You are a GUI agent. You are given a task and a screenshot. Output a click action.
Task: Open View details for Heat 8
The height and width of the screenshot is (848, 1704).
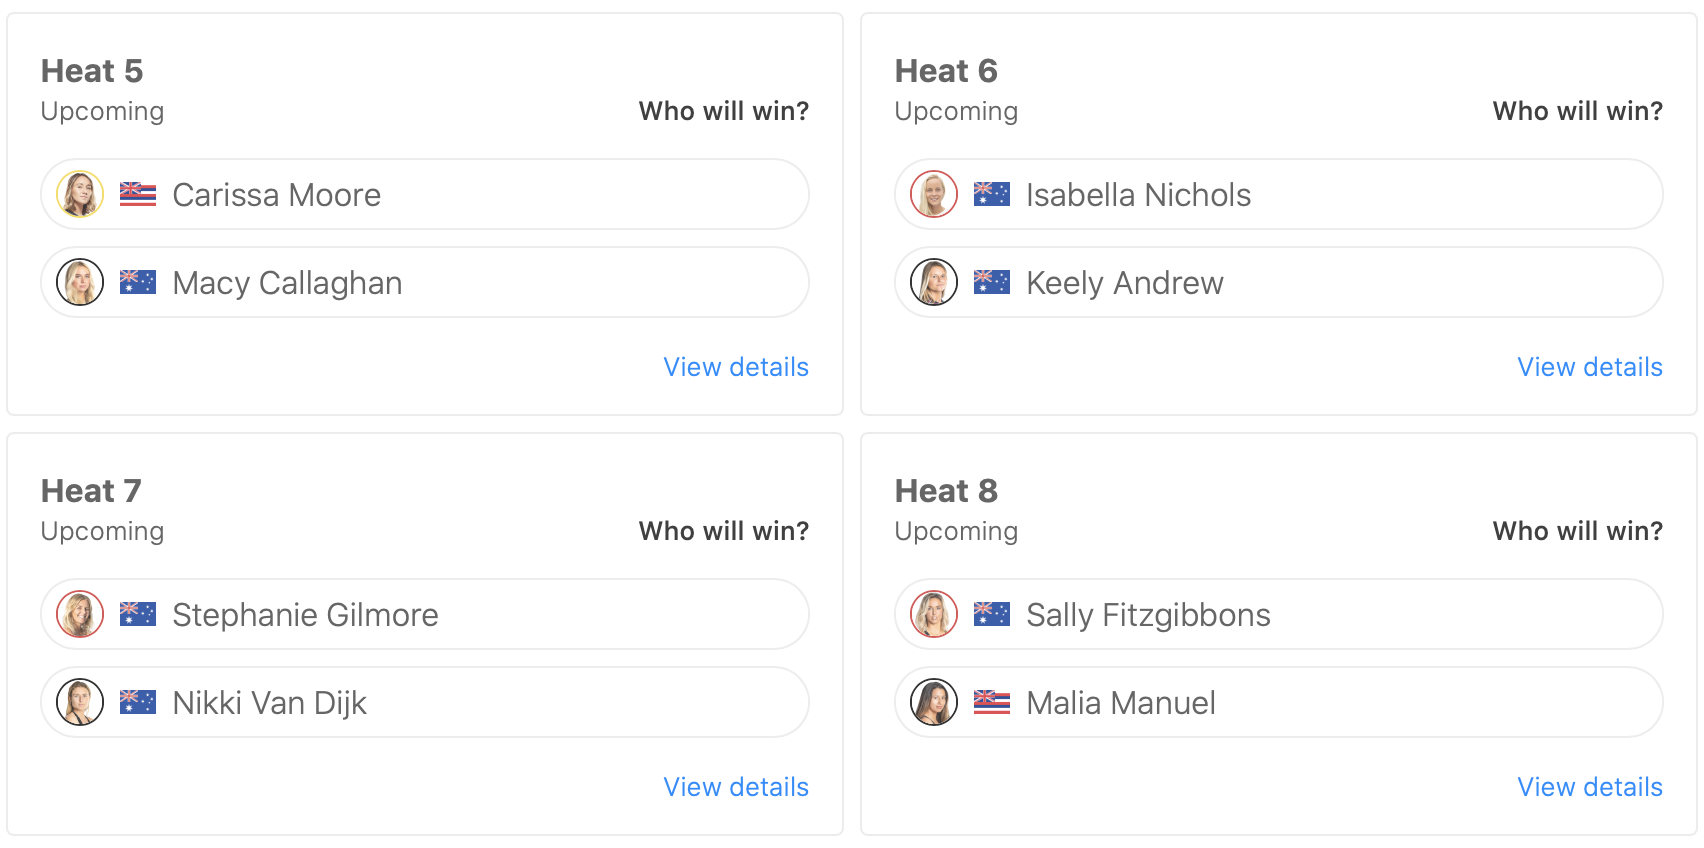click(x=1590, y=787)
